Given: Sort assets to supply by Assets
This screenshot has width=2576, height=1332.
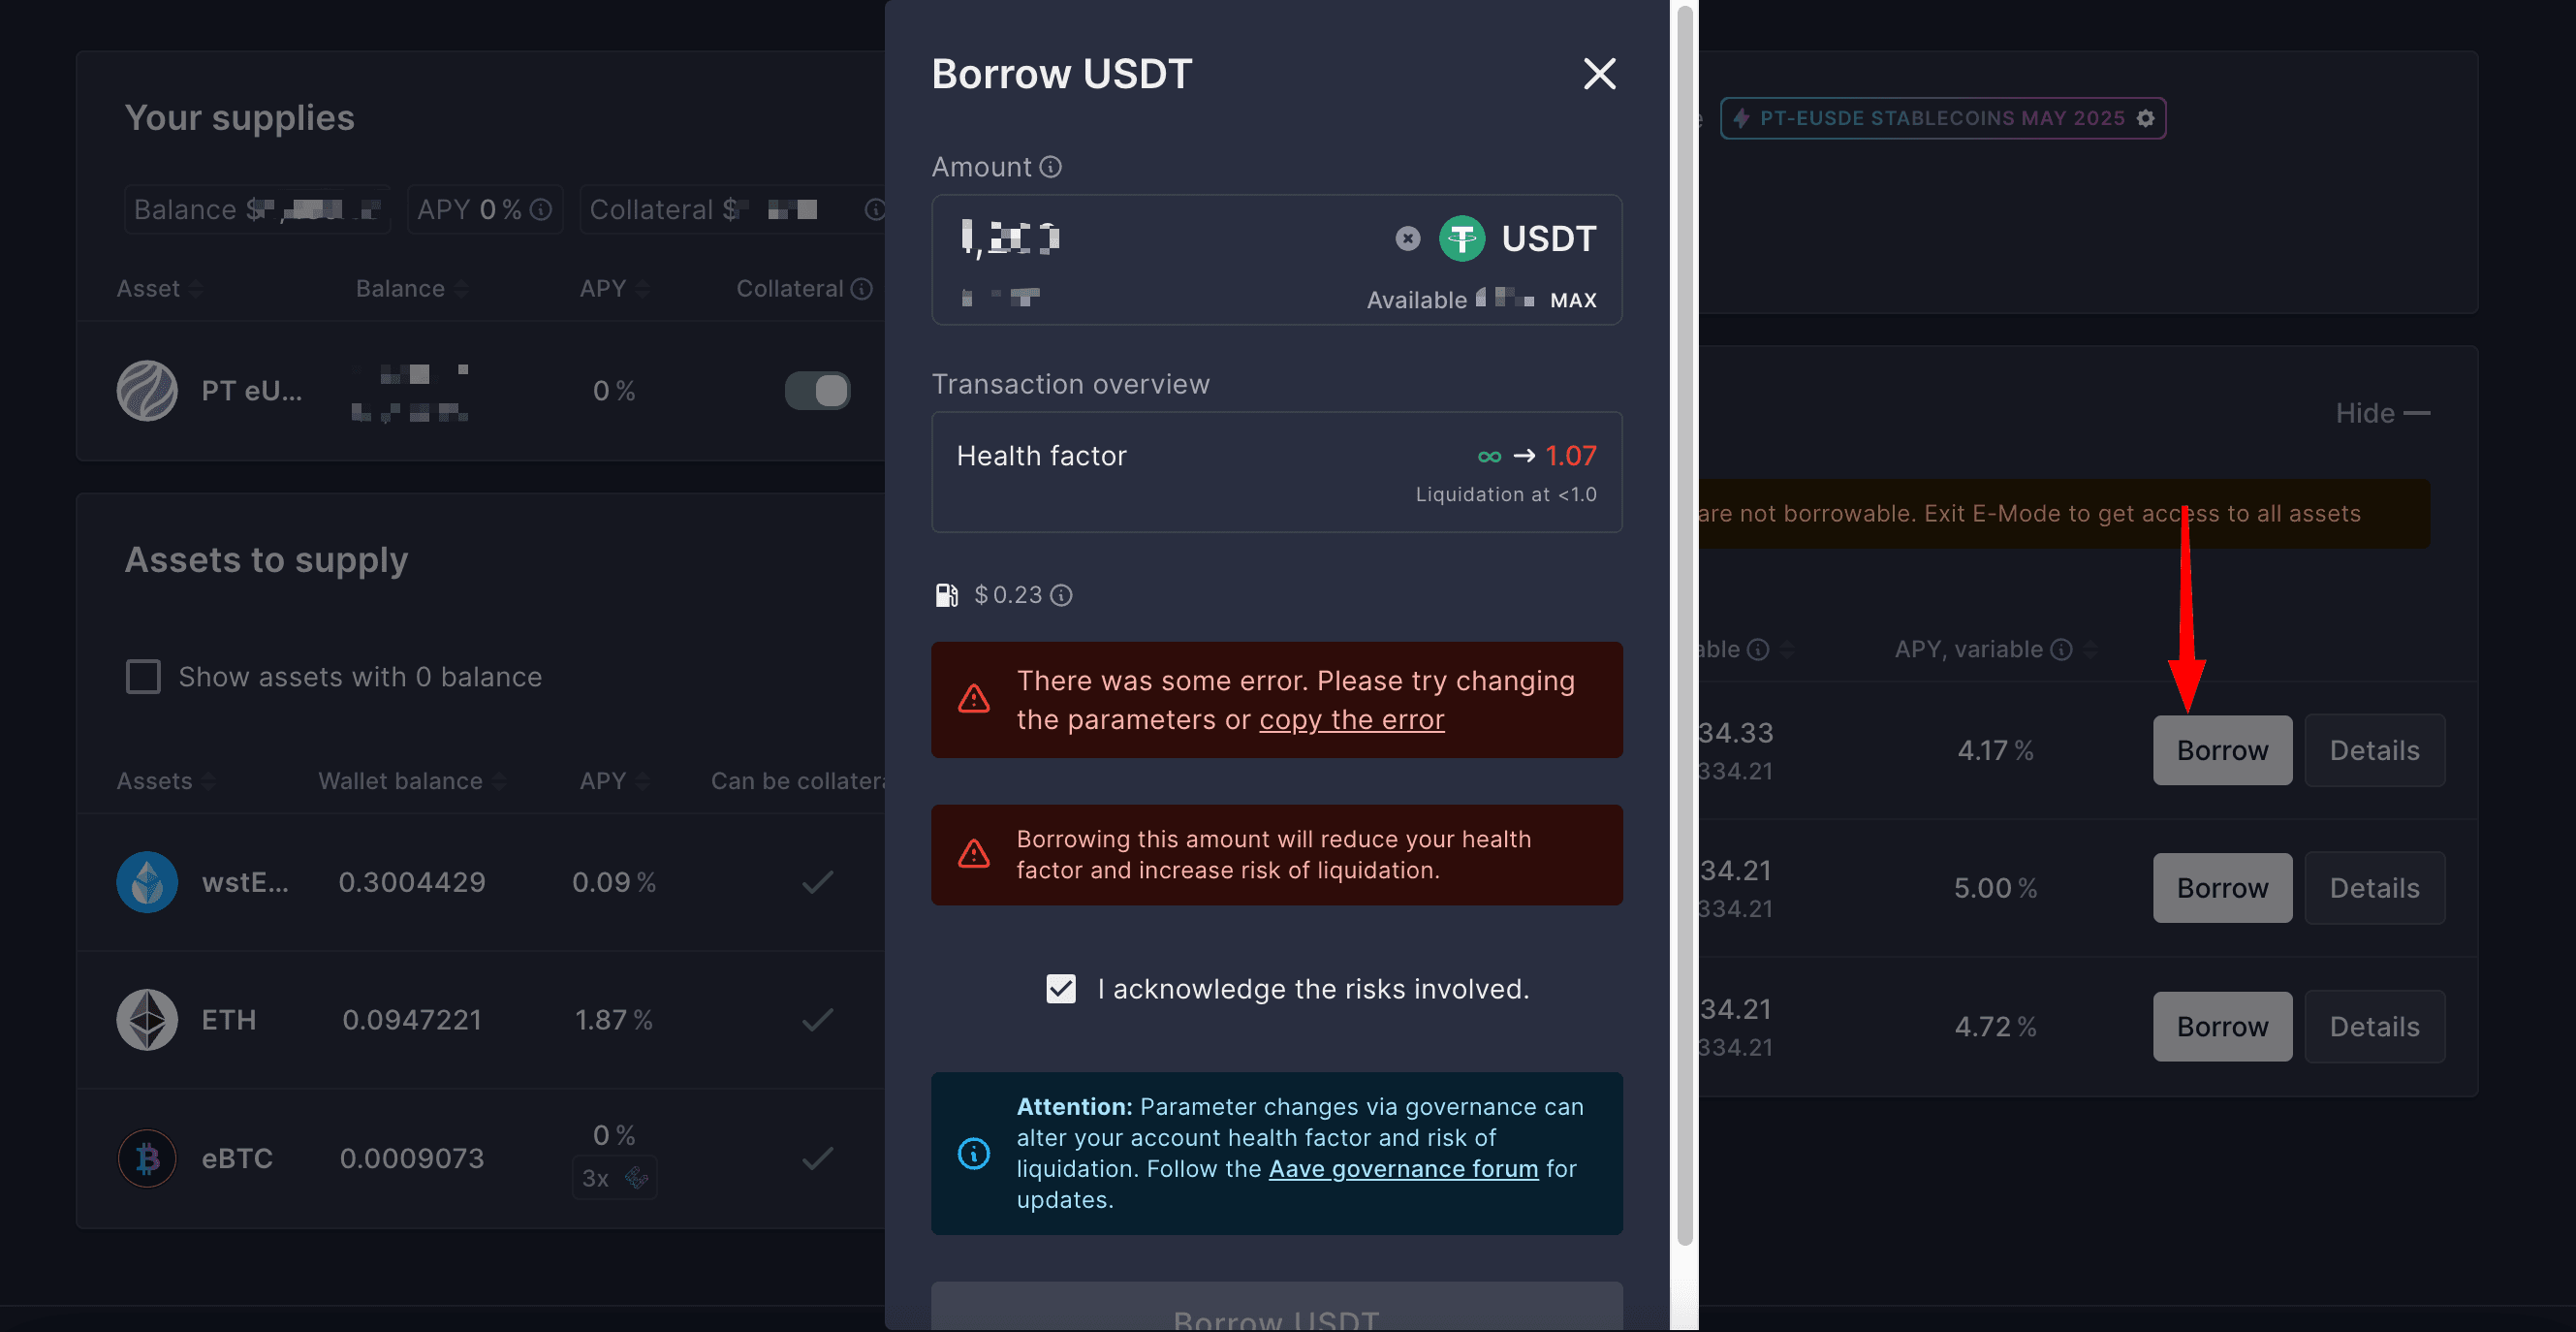Looking at the screenshot, I should [x=165, y=781].
